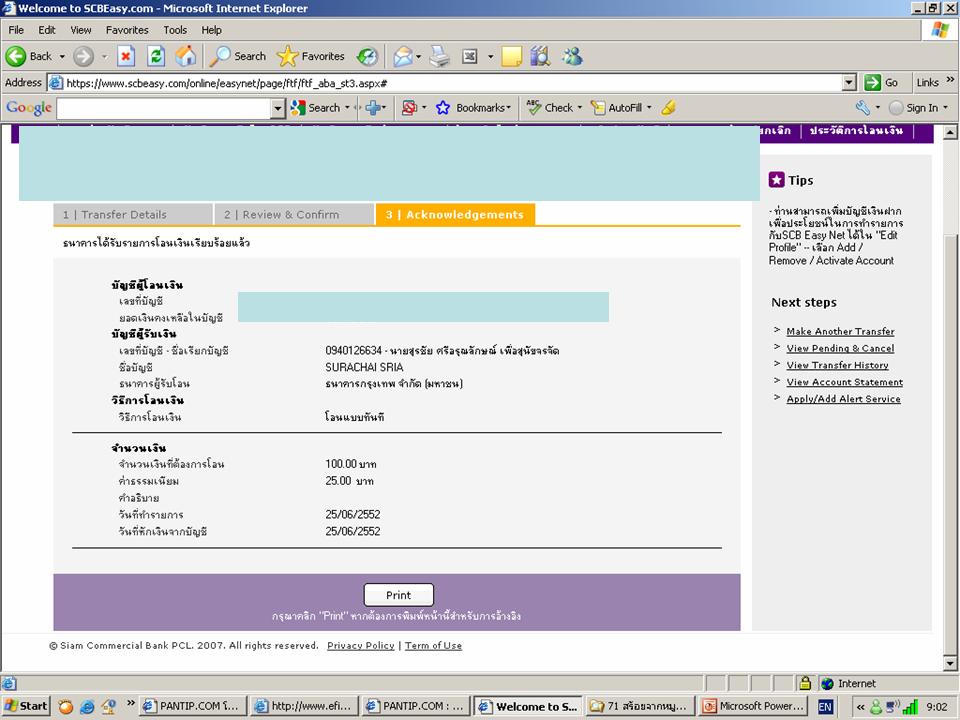Viewport: 960px width, 720px height.
Task: Open the History icon in the toolbar
Action: [x=367, y=56]
